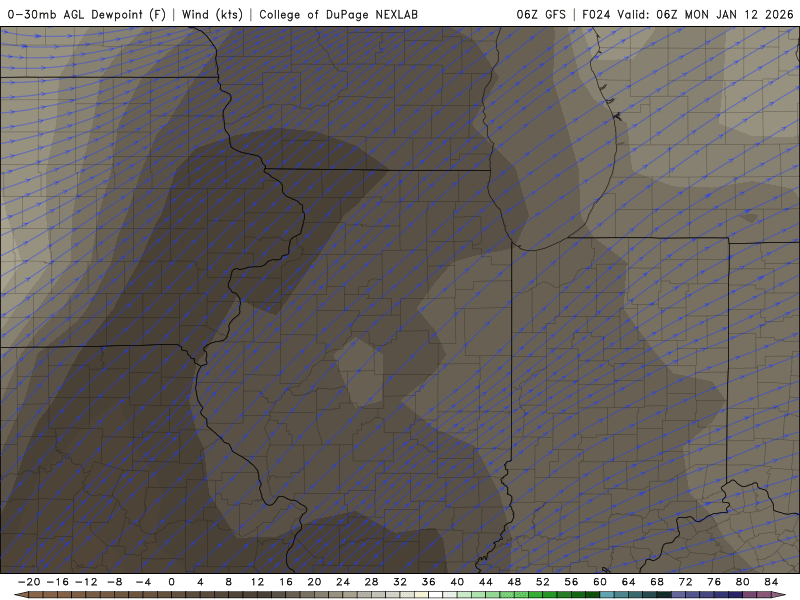
Task: Click the right arrow end of colorbar
Action: pyautogui.click(x=779, y=595)
